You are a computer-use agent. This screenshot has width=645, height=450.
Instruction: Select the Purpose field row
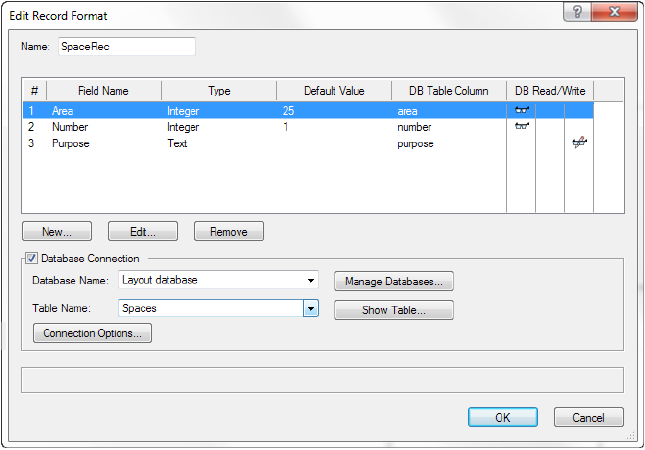tap(70, 144)
